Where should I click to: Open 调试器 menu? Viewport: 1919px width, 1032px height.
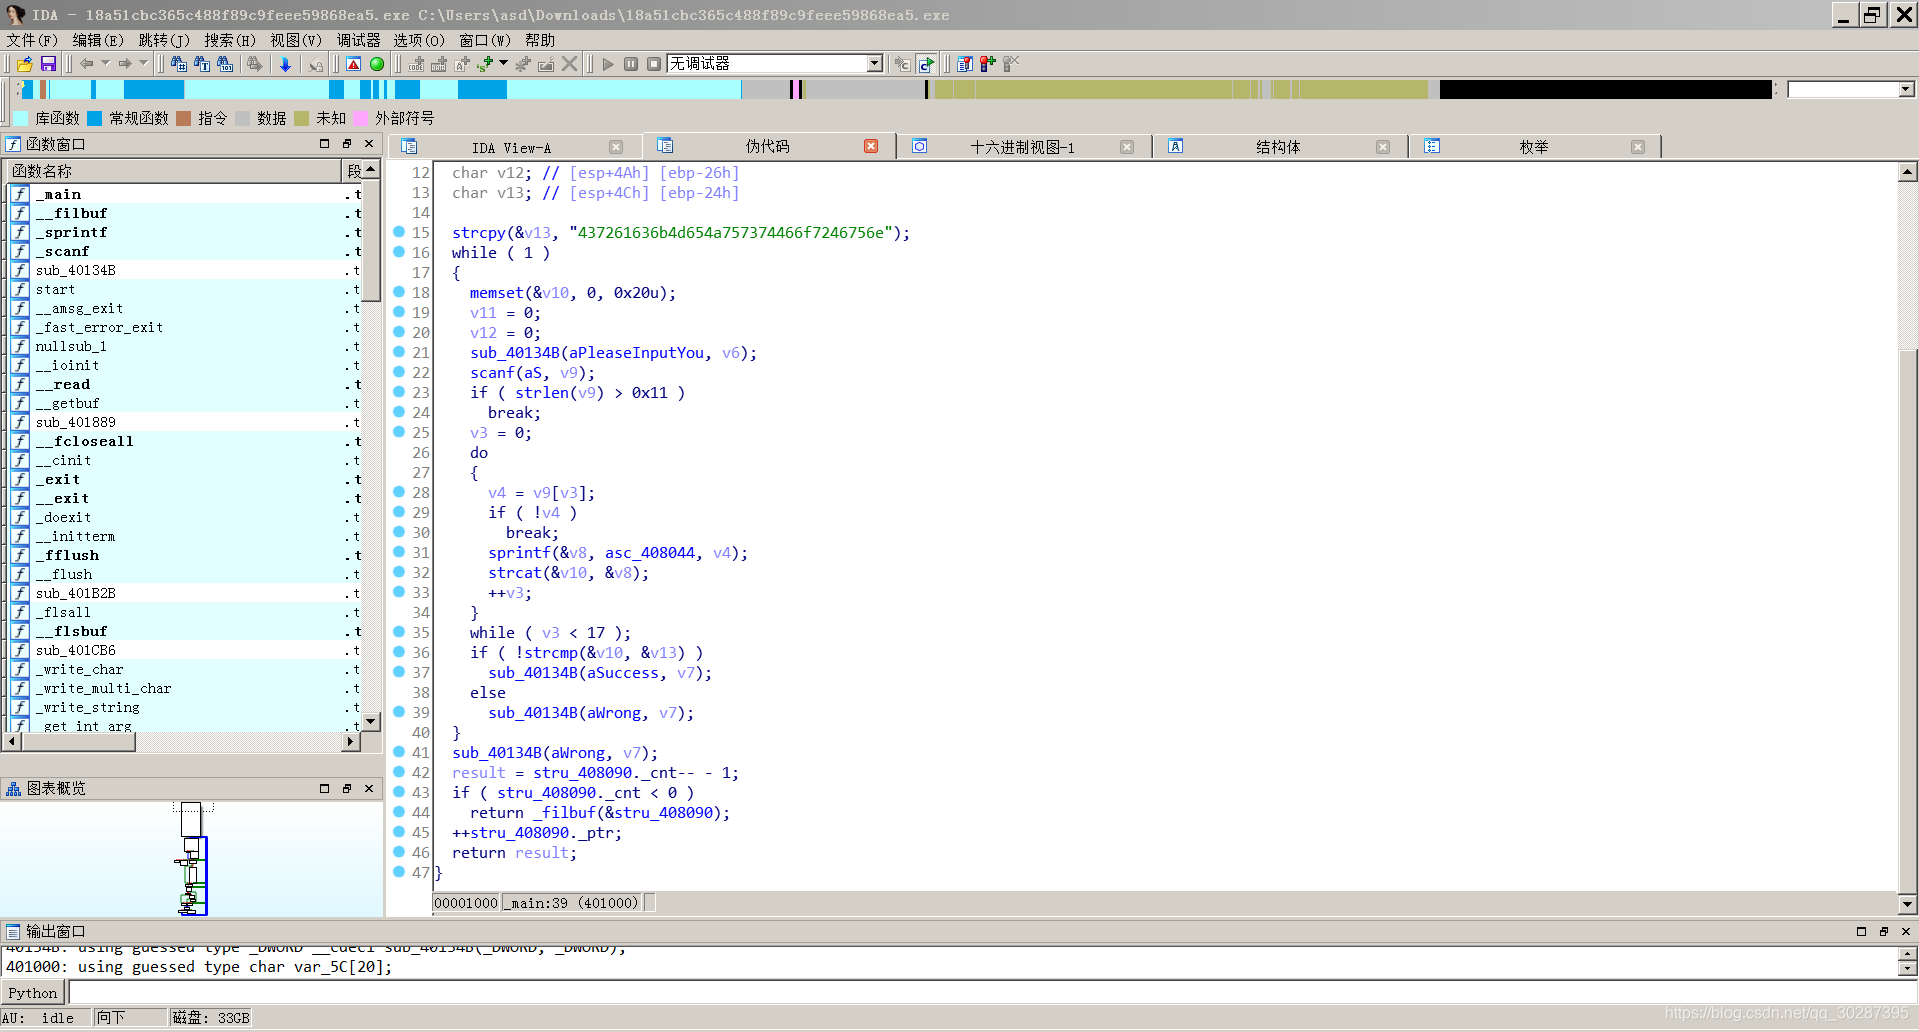[358, 40]
